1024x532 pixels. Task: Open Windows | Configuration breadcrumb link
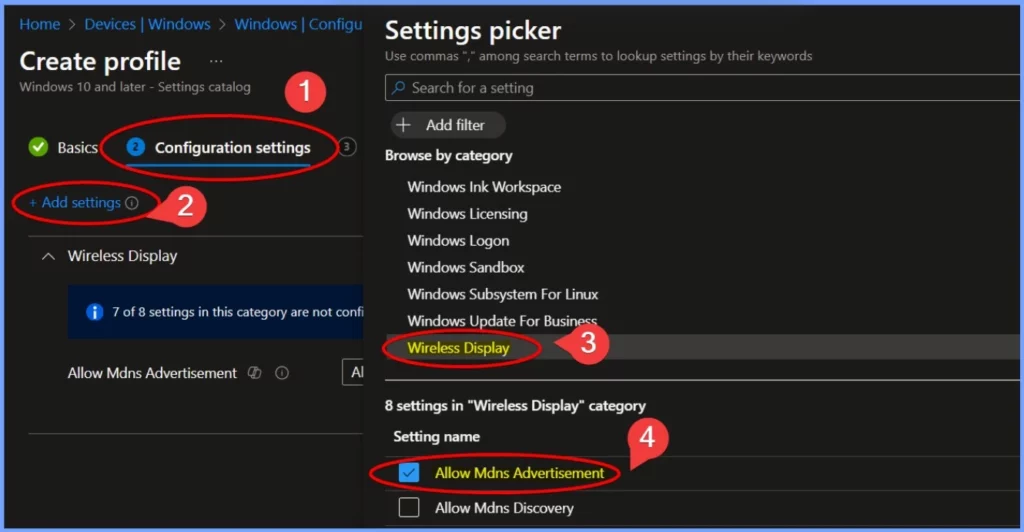298,24
